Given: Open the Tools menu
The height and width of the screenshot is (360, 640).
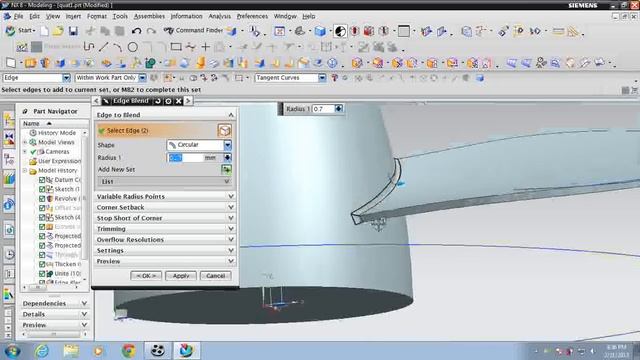Looking at the screenshot, I should 120,16.
